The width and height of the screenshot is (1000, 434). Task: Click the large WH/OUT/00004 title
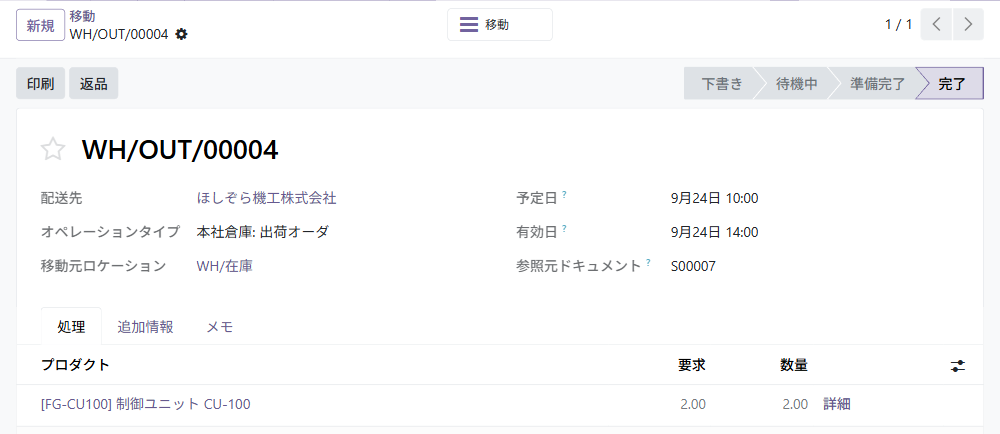point(180,150)
